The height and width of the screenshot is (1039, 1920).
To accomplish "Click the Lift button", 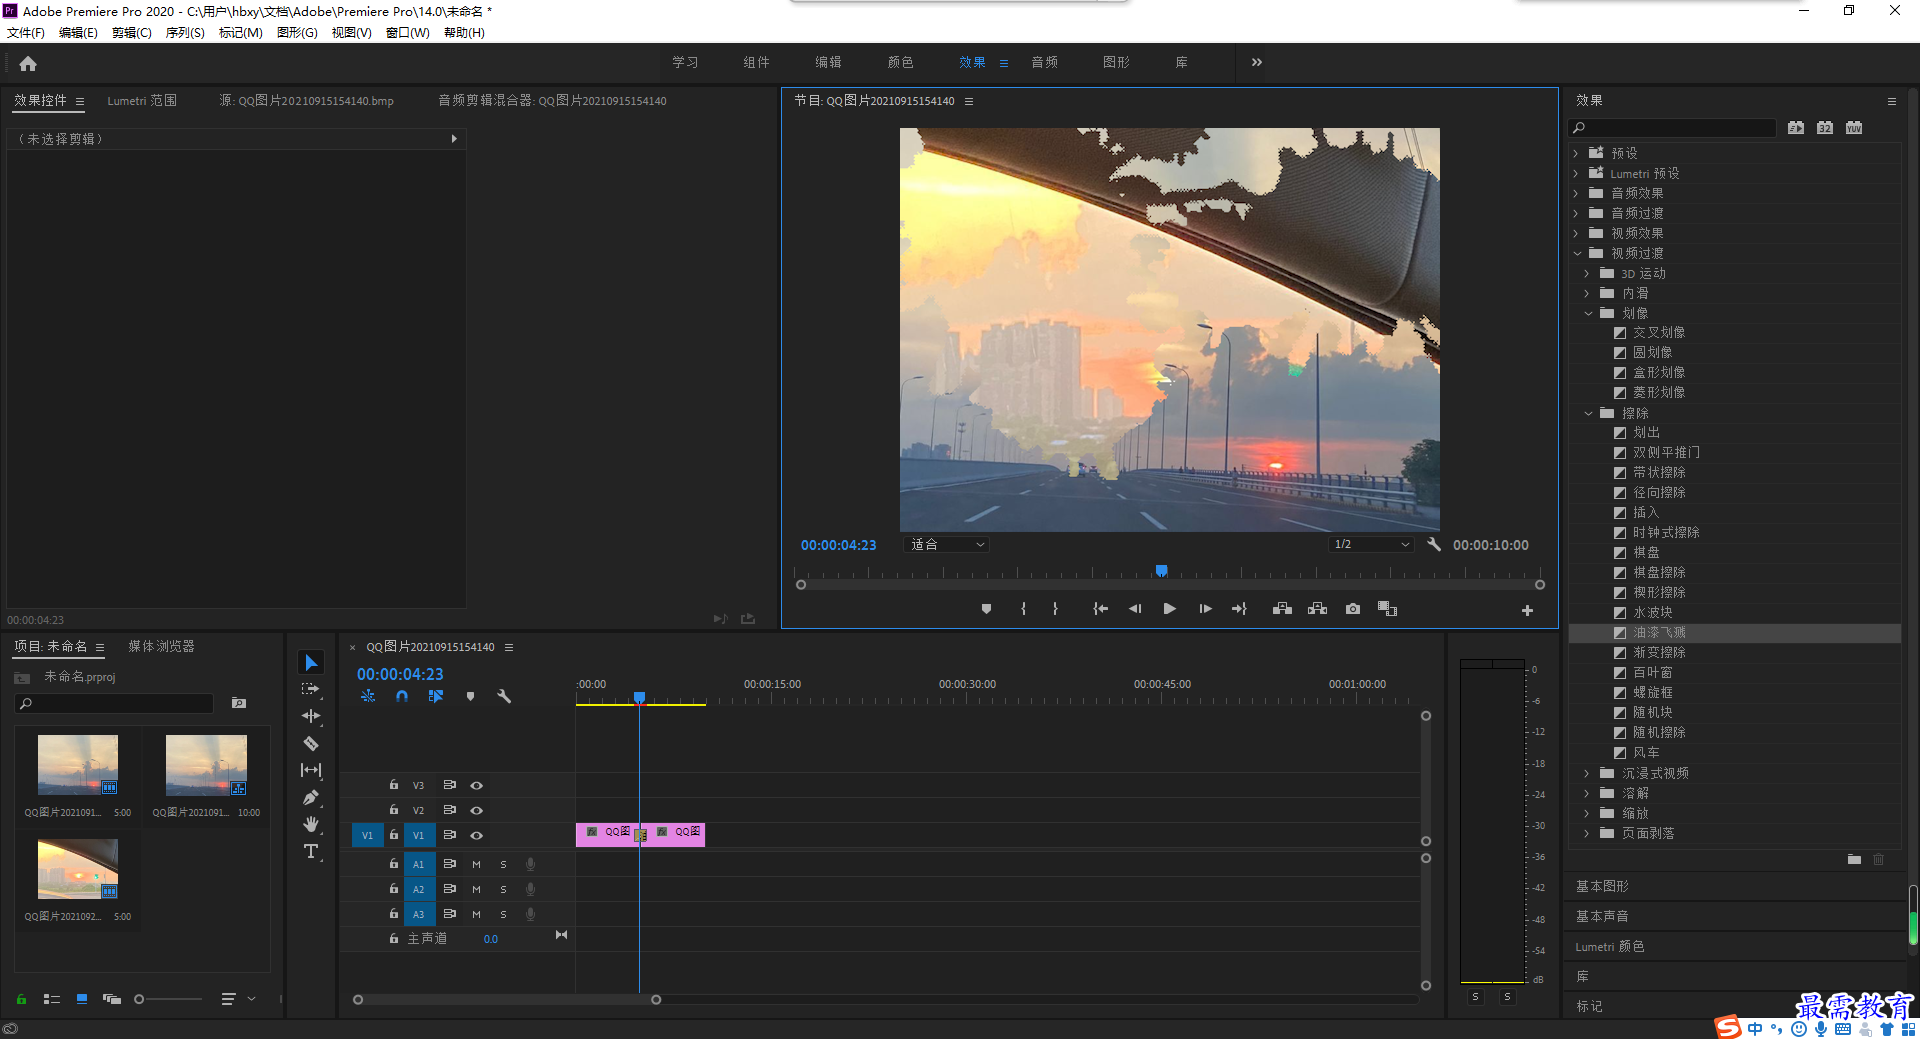I will point(1282,609).
